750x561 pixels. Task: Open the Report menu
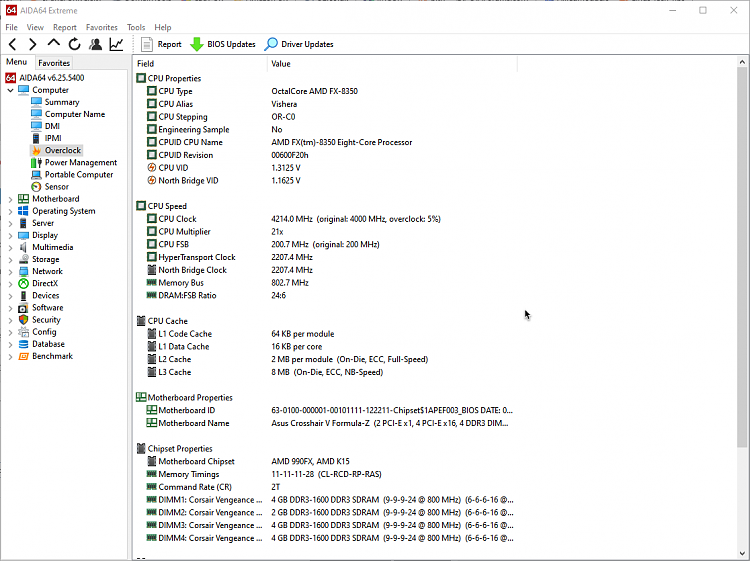tap(65, 27)
